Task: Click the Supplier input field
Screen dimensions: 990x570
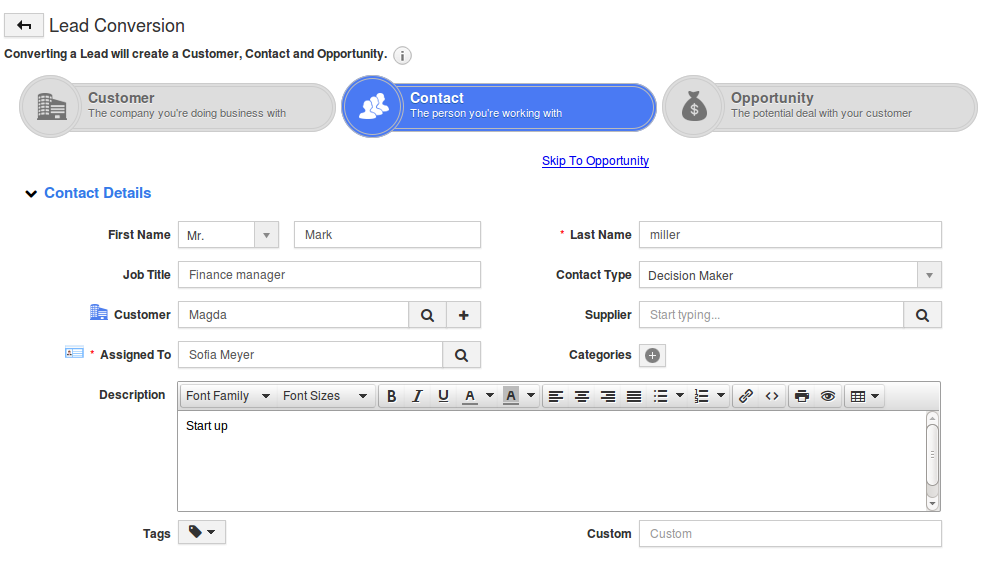Action: [x=772, y=315]
